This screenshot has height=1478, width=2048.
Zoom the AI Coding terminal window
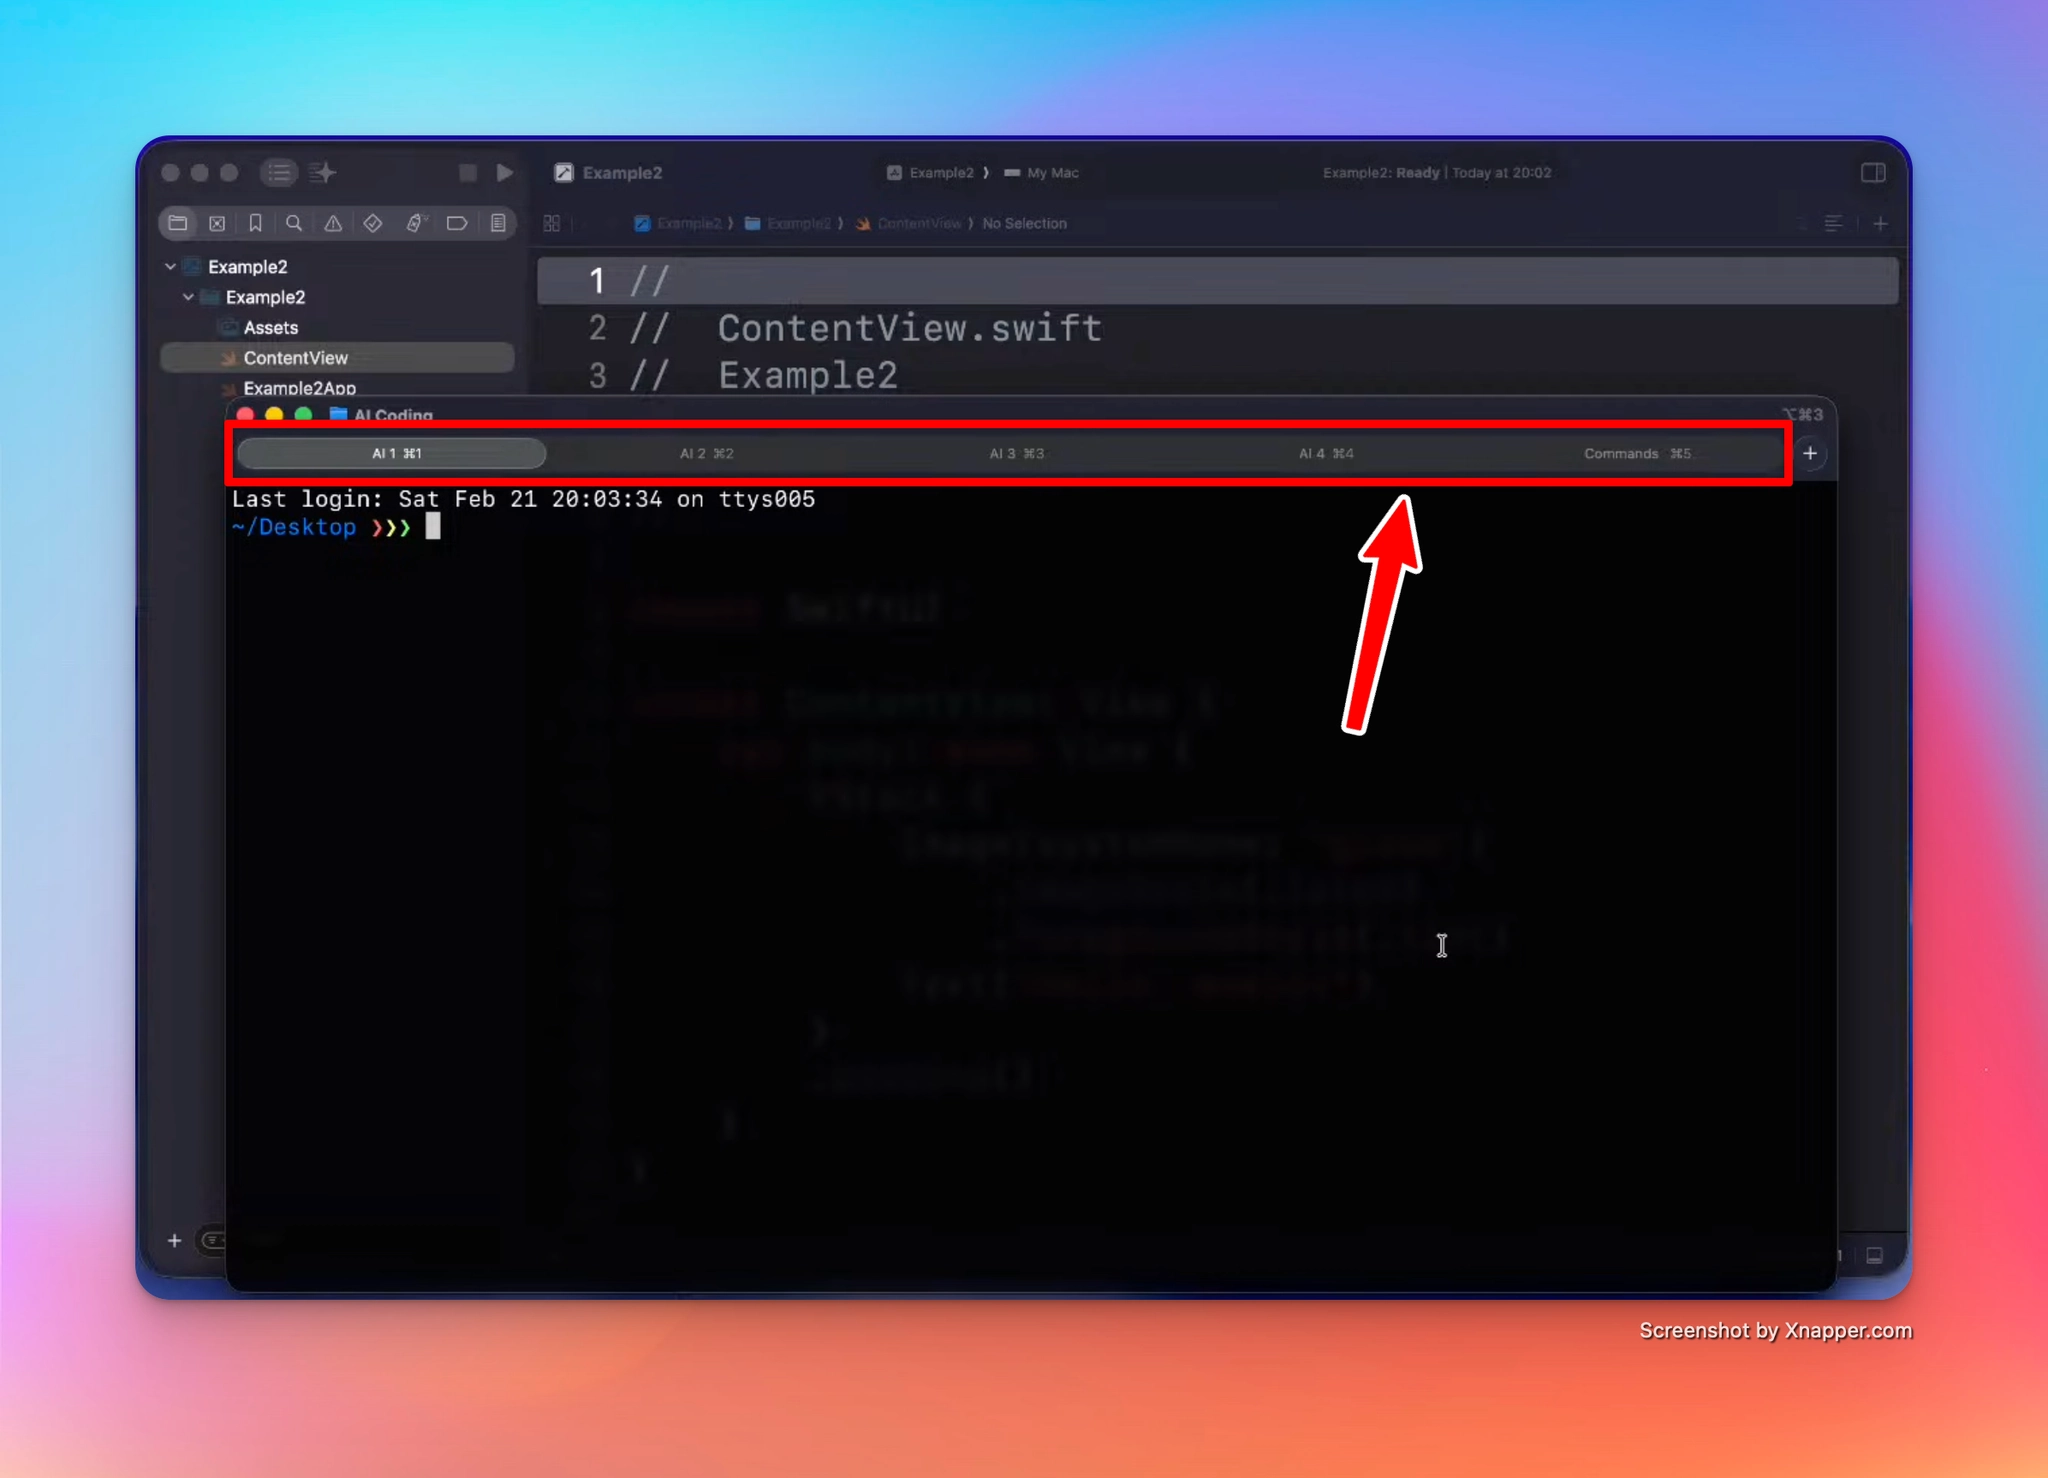303,414
